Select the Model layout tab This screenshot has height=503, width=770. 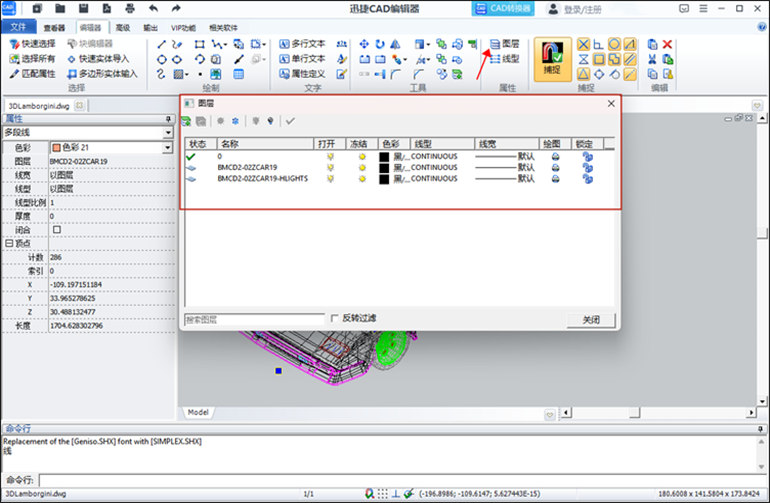pos(198,413)
